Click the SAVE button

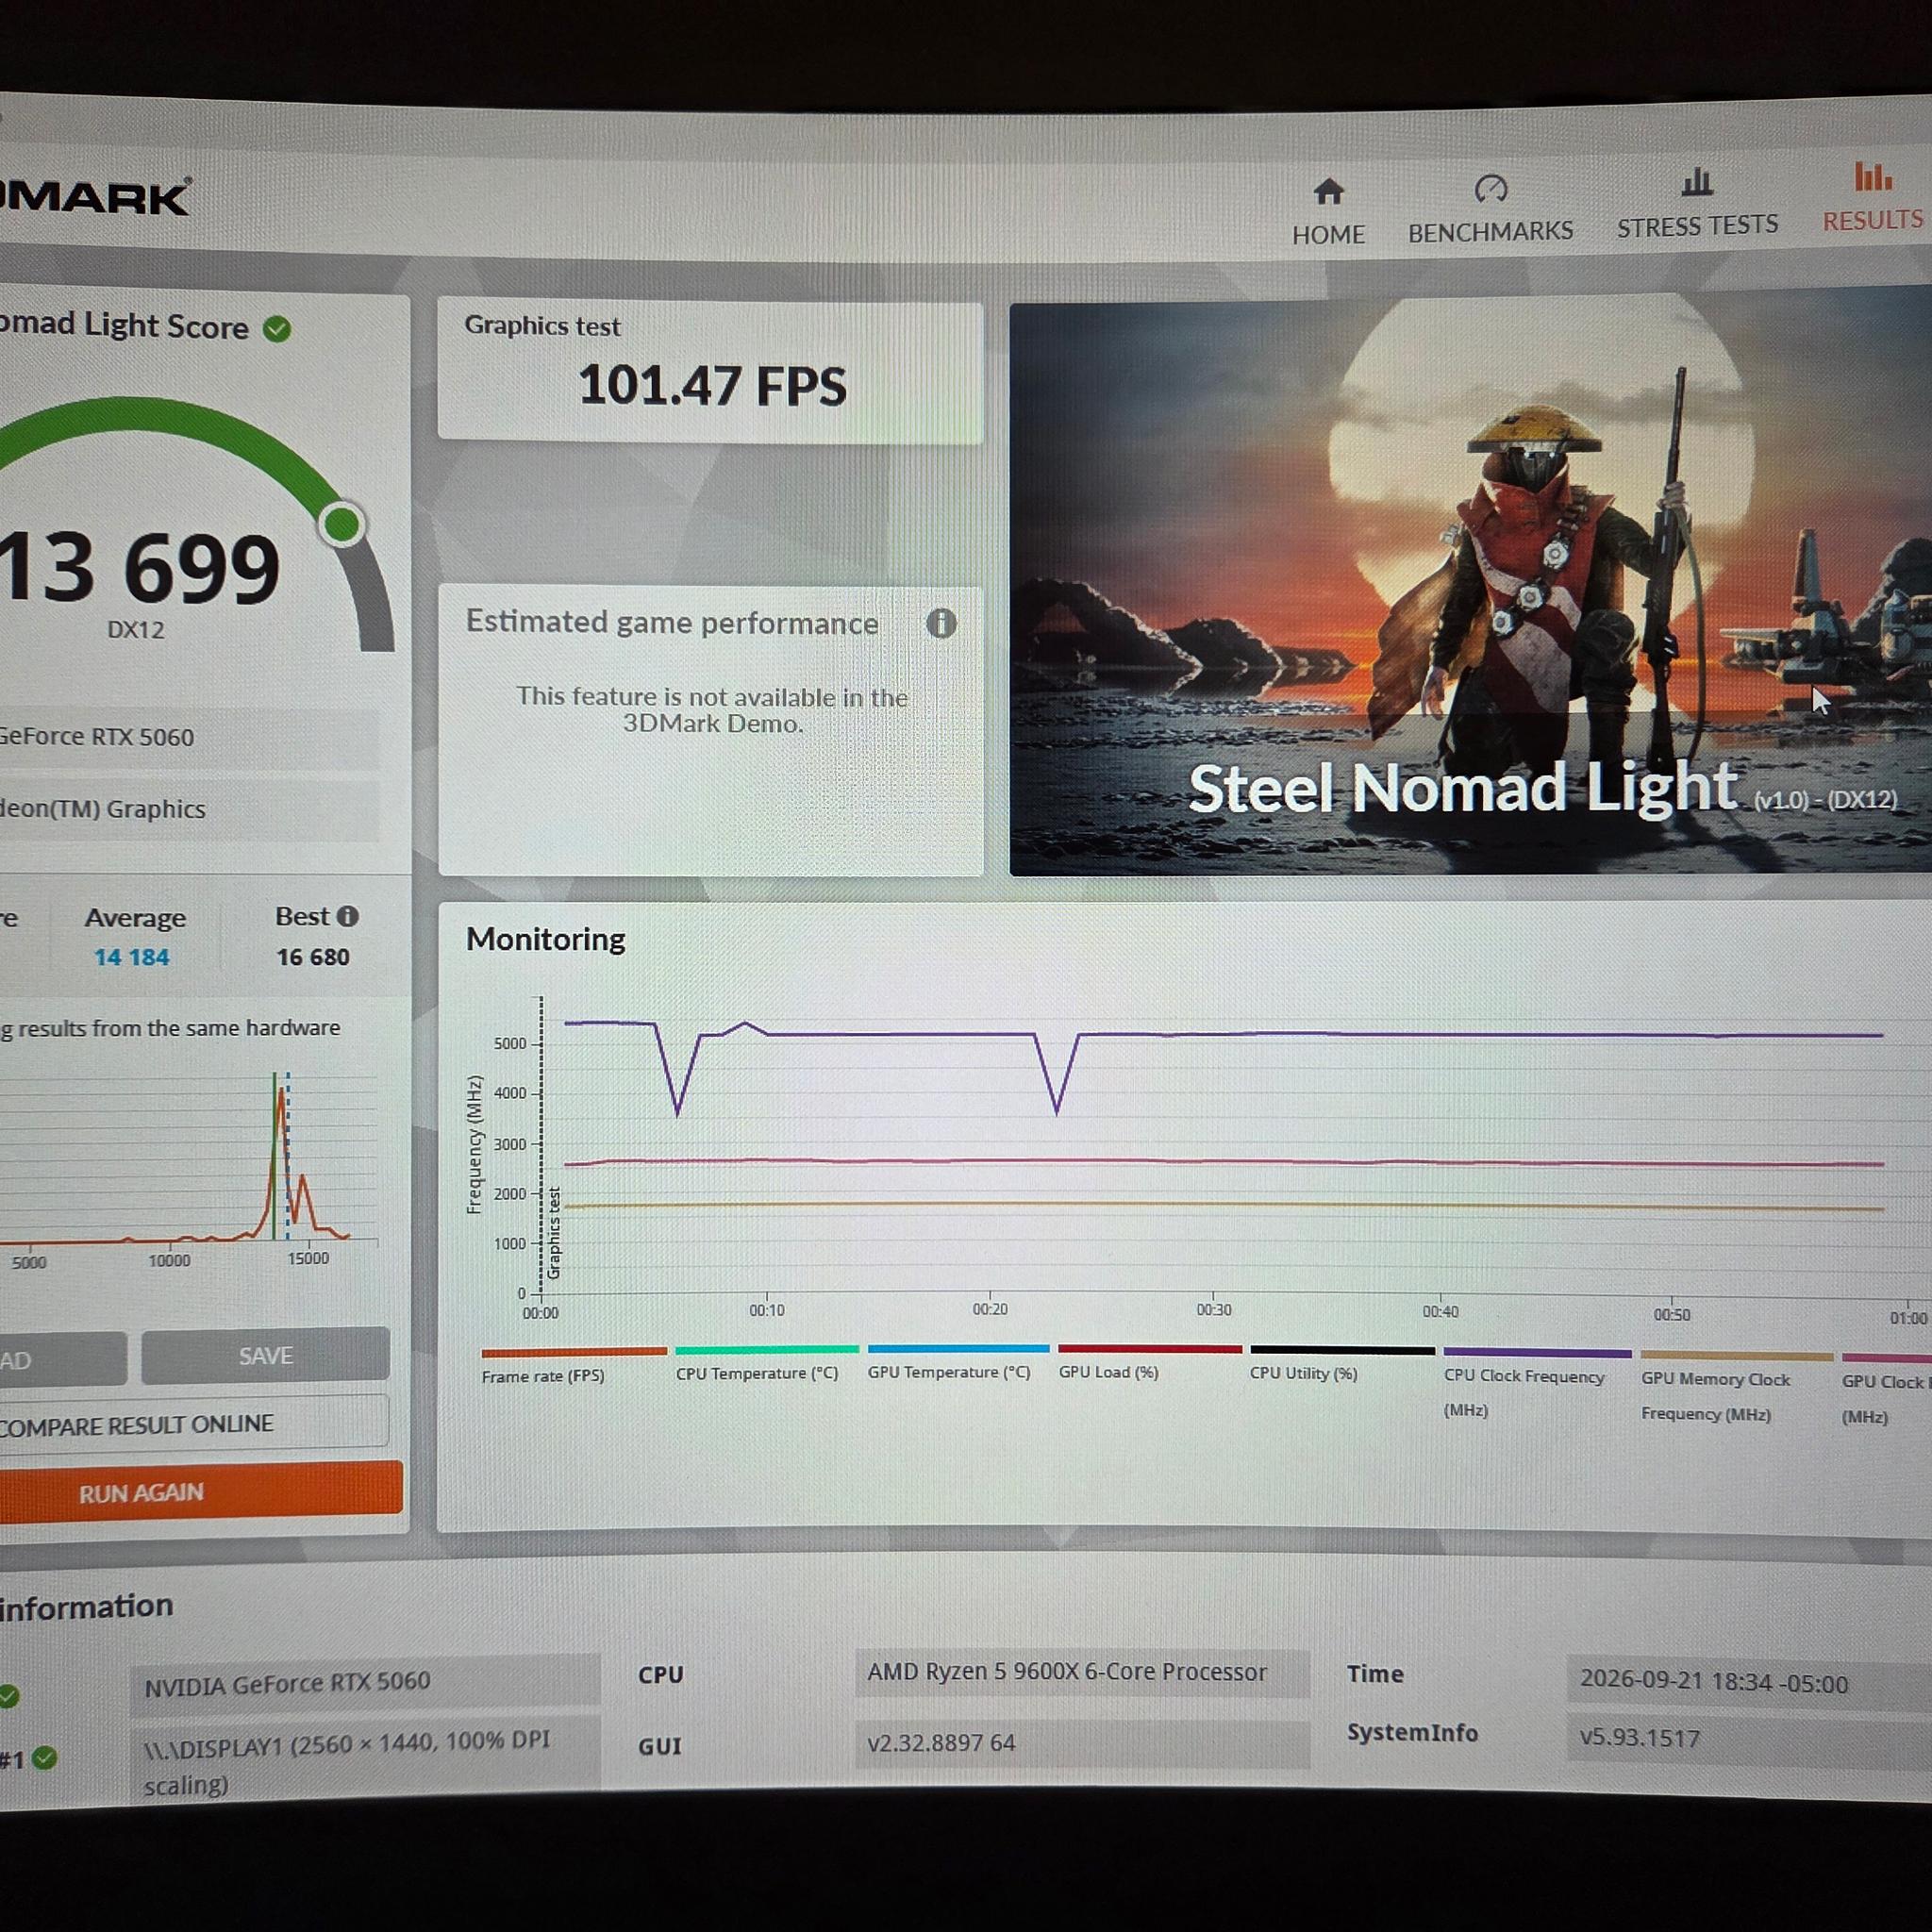pyautogui.click(x=265, y=1356)
